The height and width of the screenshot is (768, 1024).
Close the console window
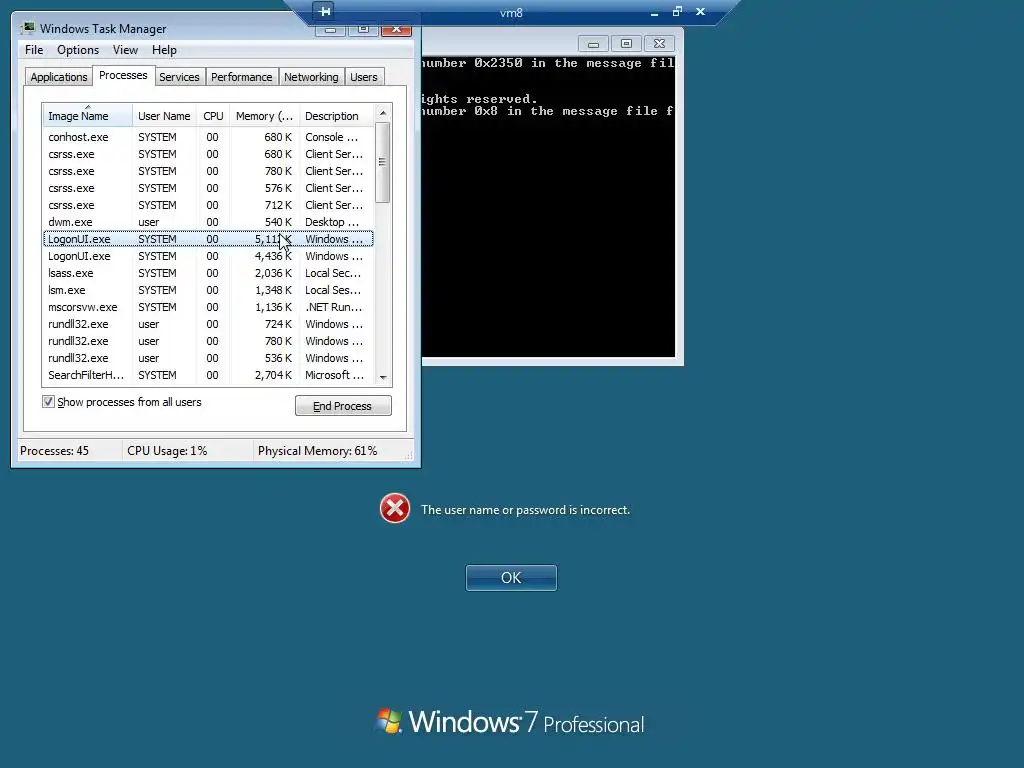point(660,44)
